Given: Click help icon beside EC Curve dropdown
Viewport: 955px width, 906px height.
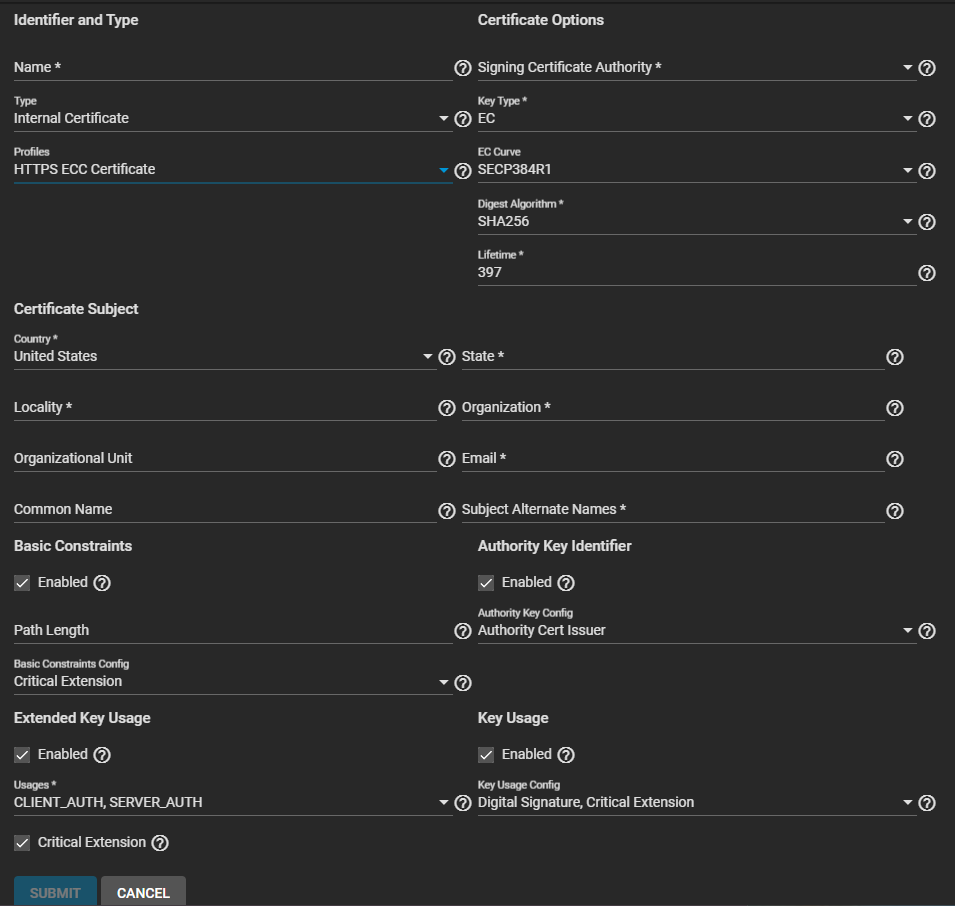Looking at the screenshot, I should click(x=927, y=171).
